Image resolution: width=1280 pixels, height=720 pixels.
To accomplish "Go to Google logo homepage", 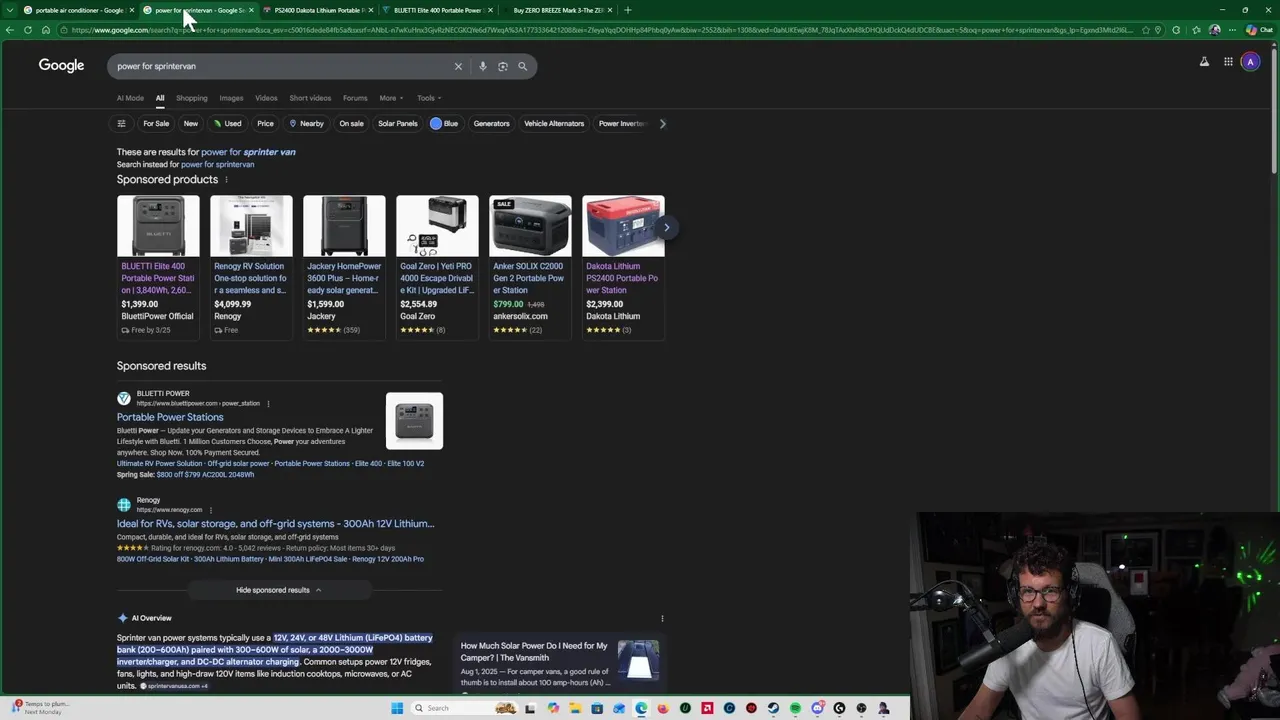I will 61,65.
